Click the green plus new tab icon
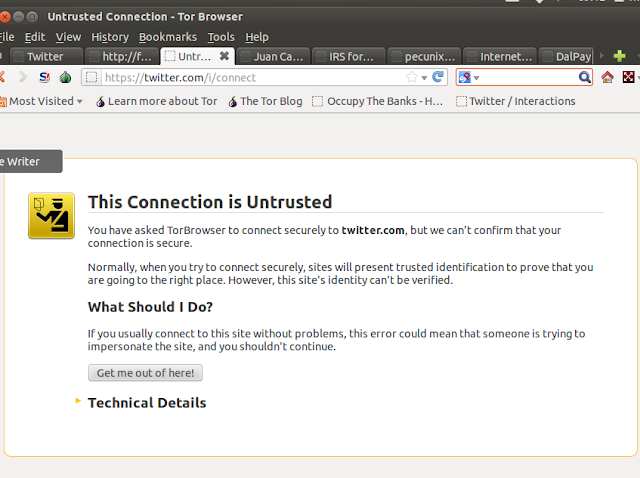This screenshot has width=640, height=478. [619, 56]
